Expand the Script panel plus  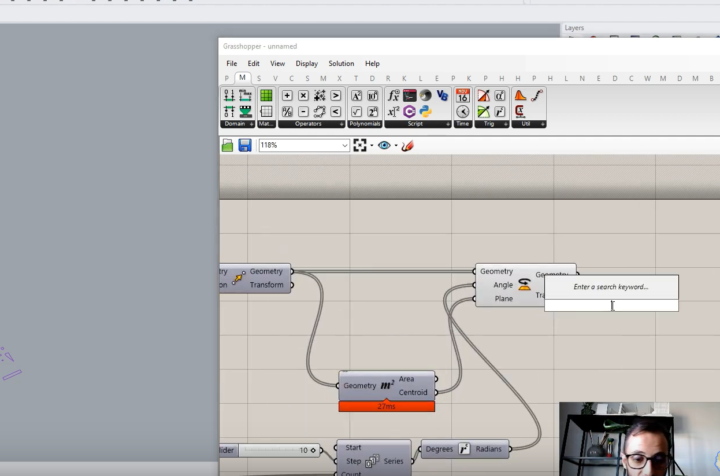448,124
